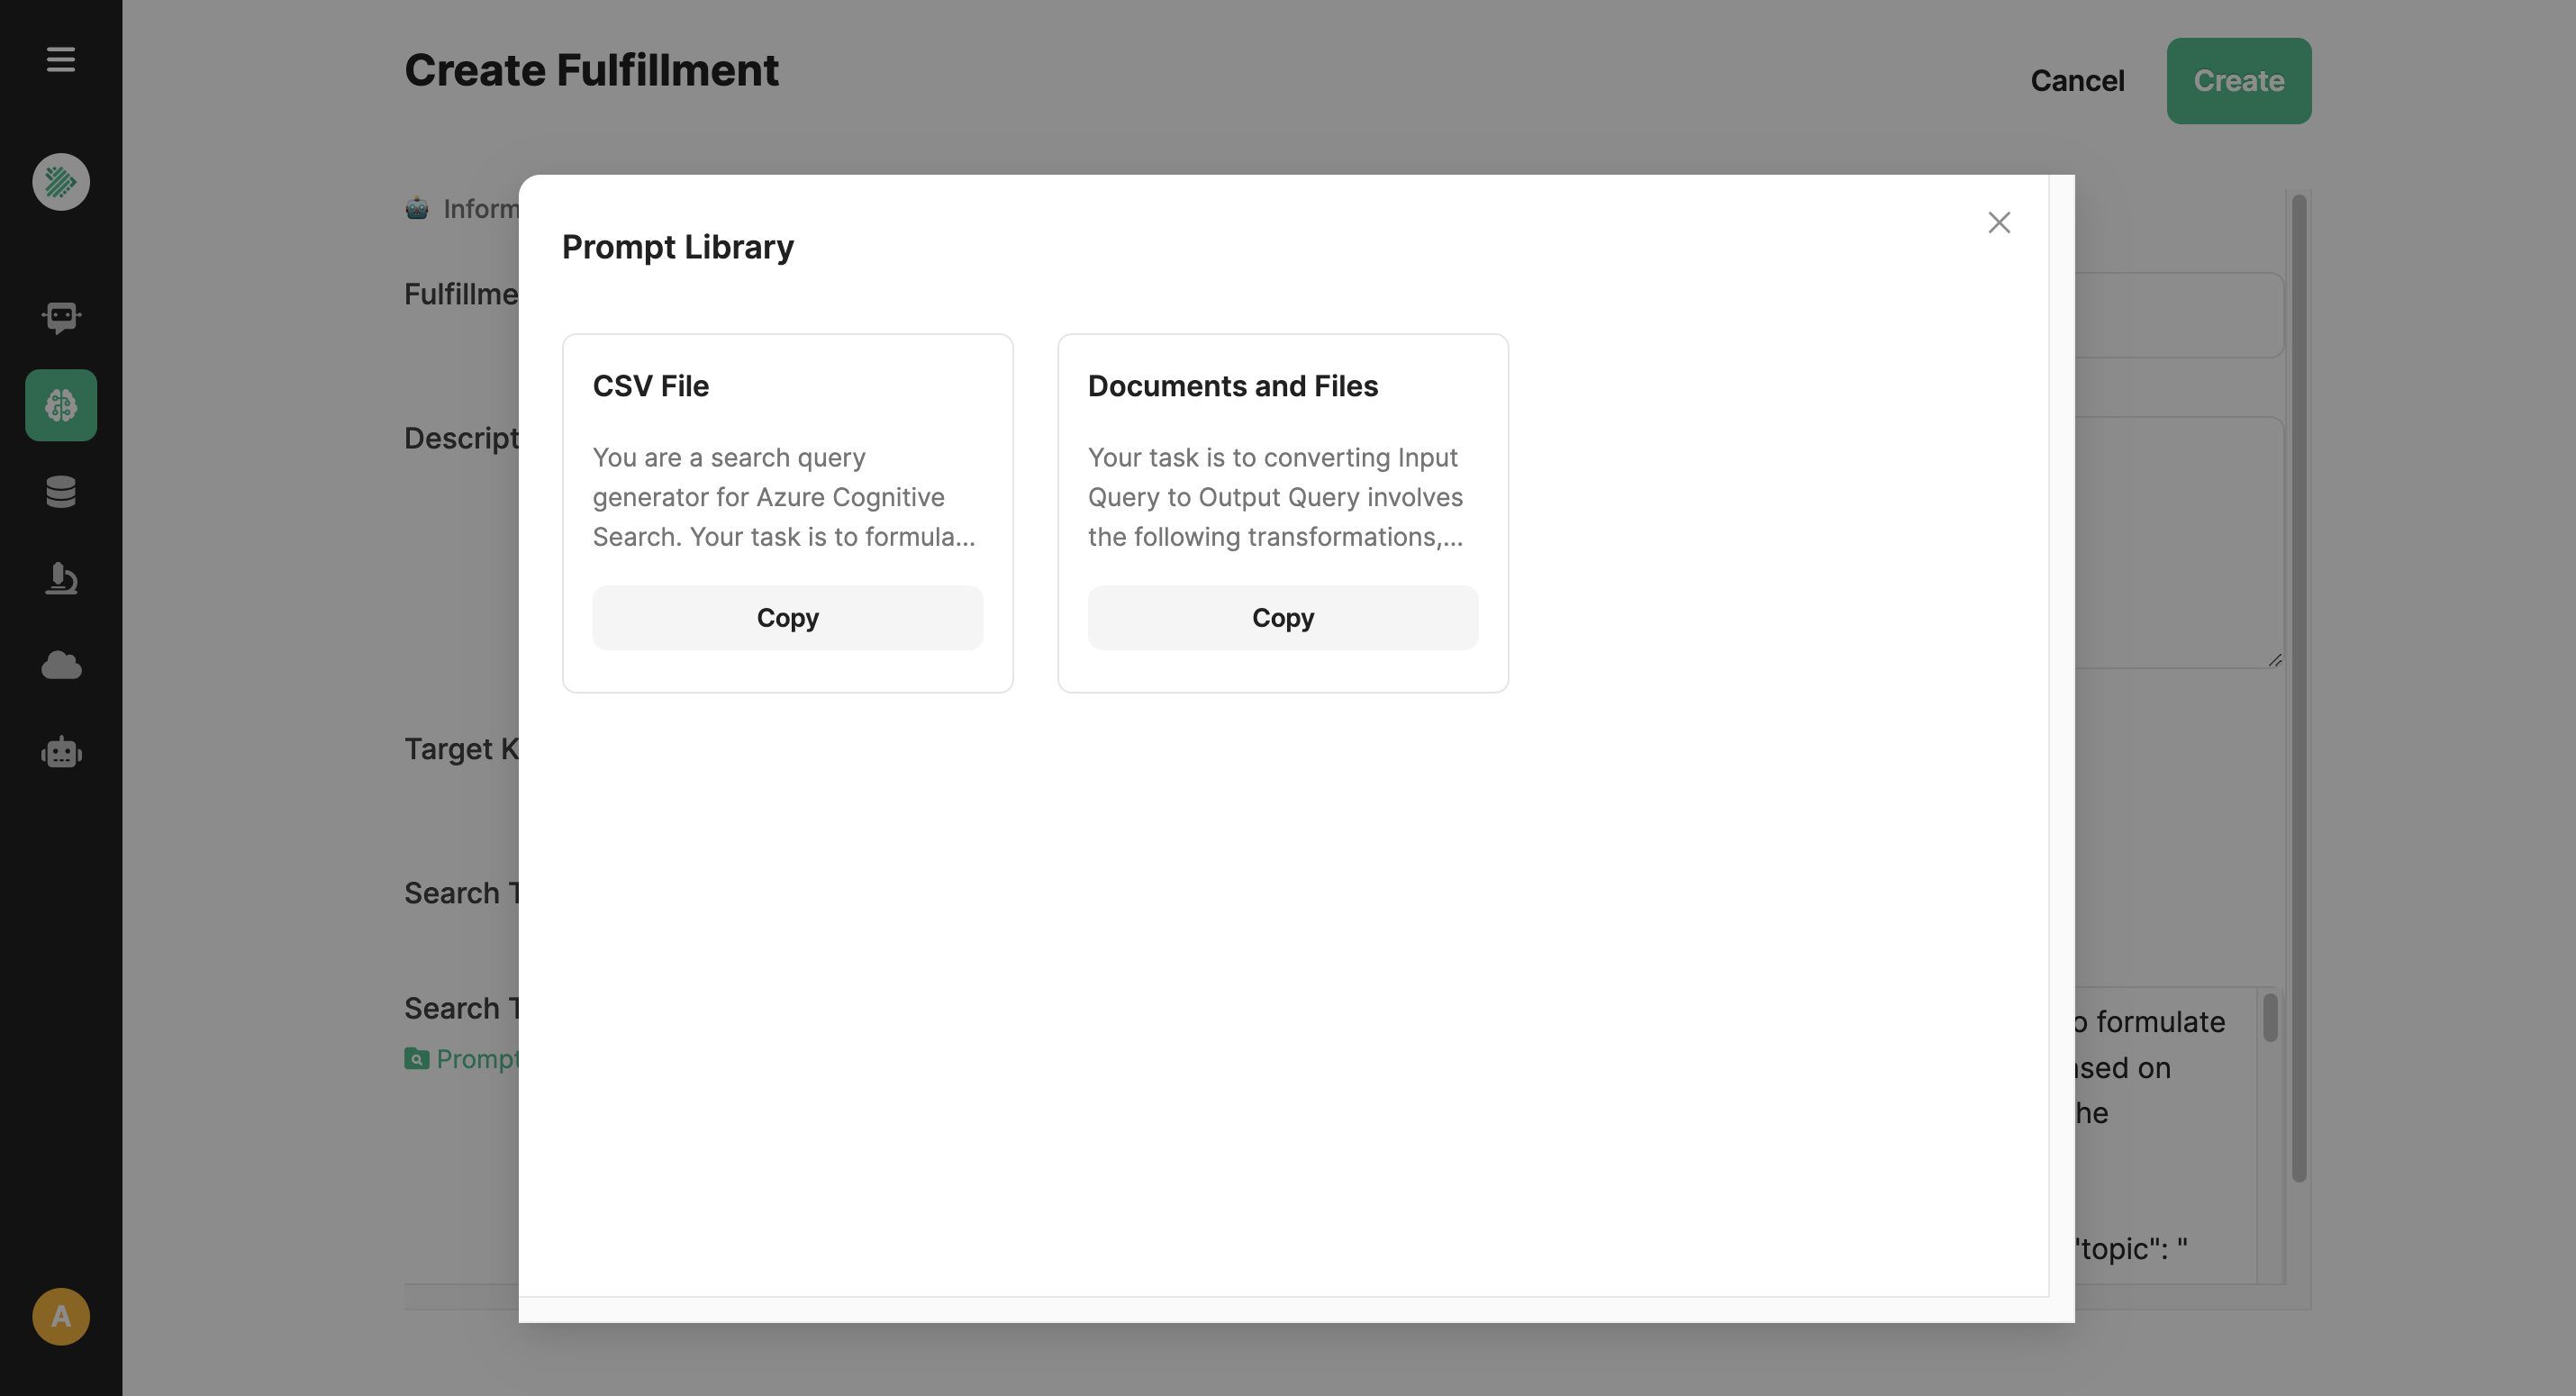Cancel the fulfillment creation
This screenshot has height=1396, width=2576.
(x=2076, y=81)
